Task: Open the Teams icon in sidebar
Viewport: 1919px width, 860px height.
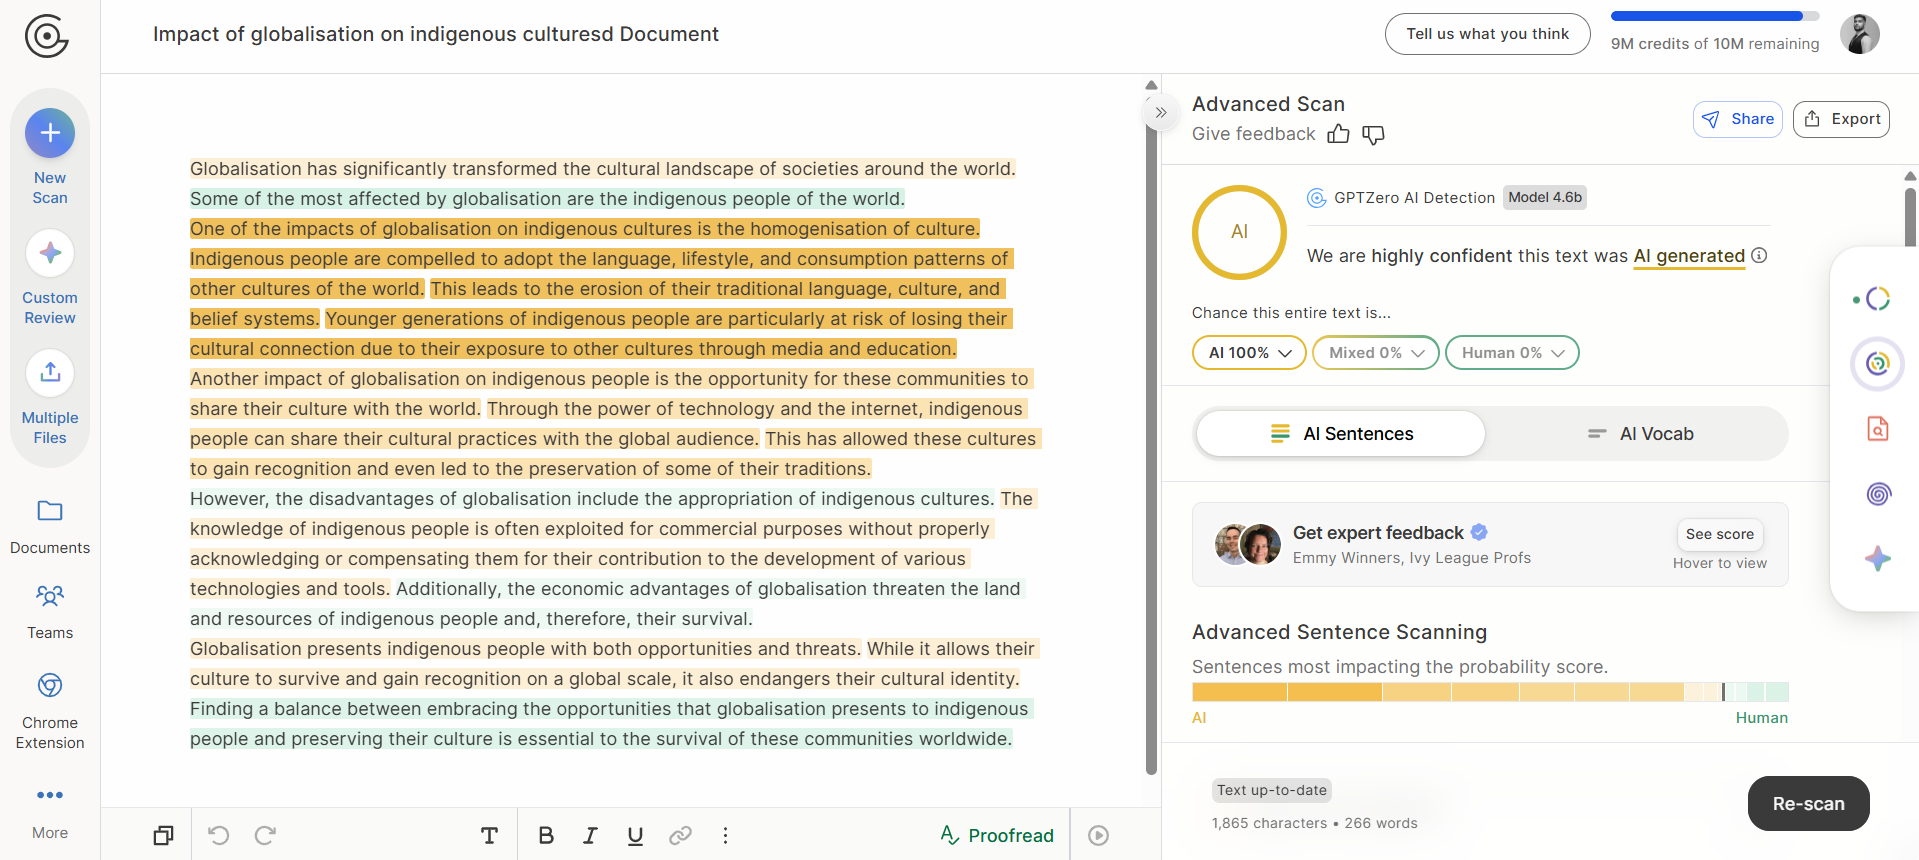Action: click(50, 597)
